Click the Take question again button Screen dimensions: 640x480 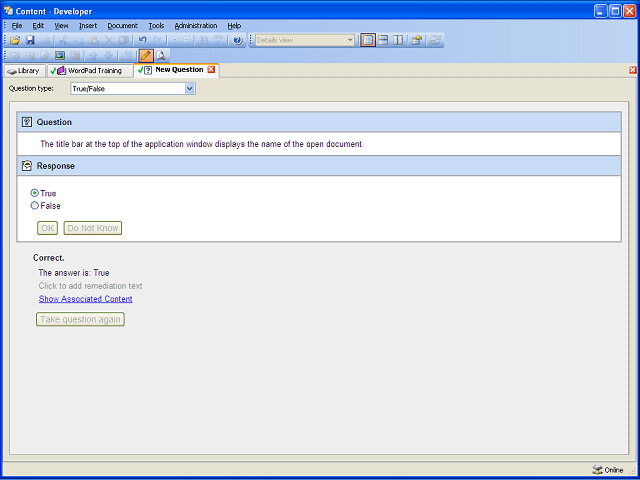[80, 319]
